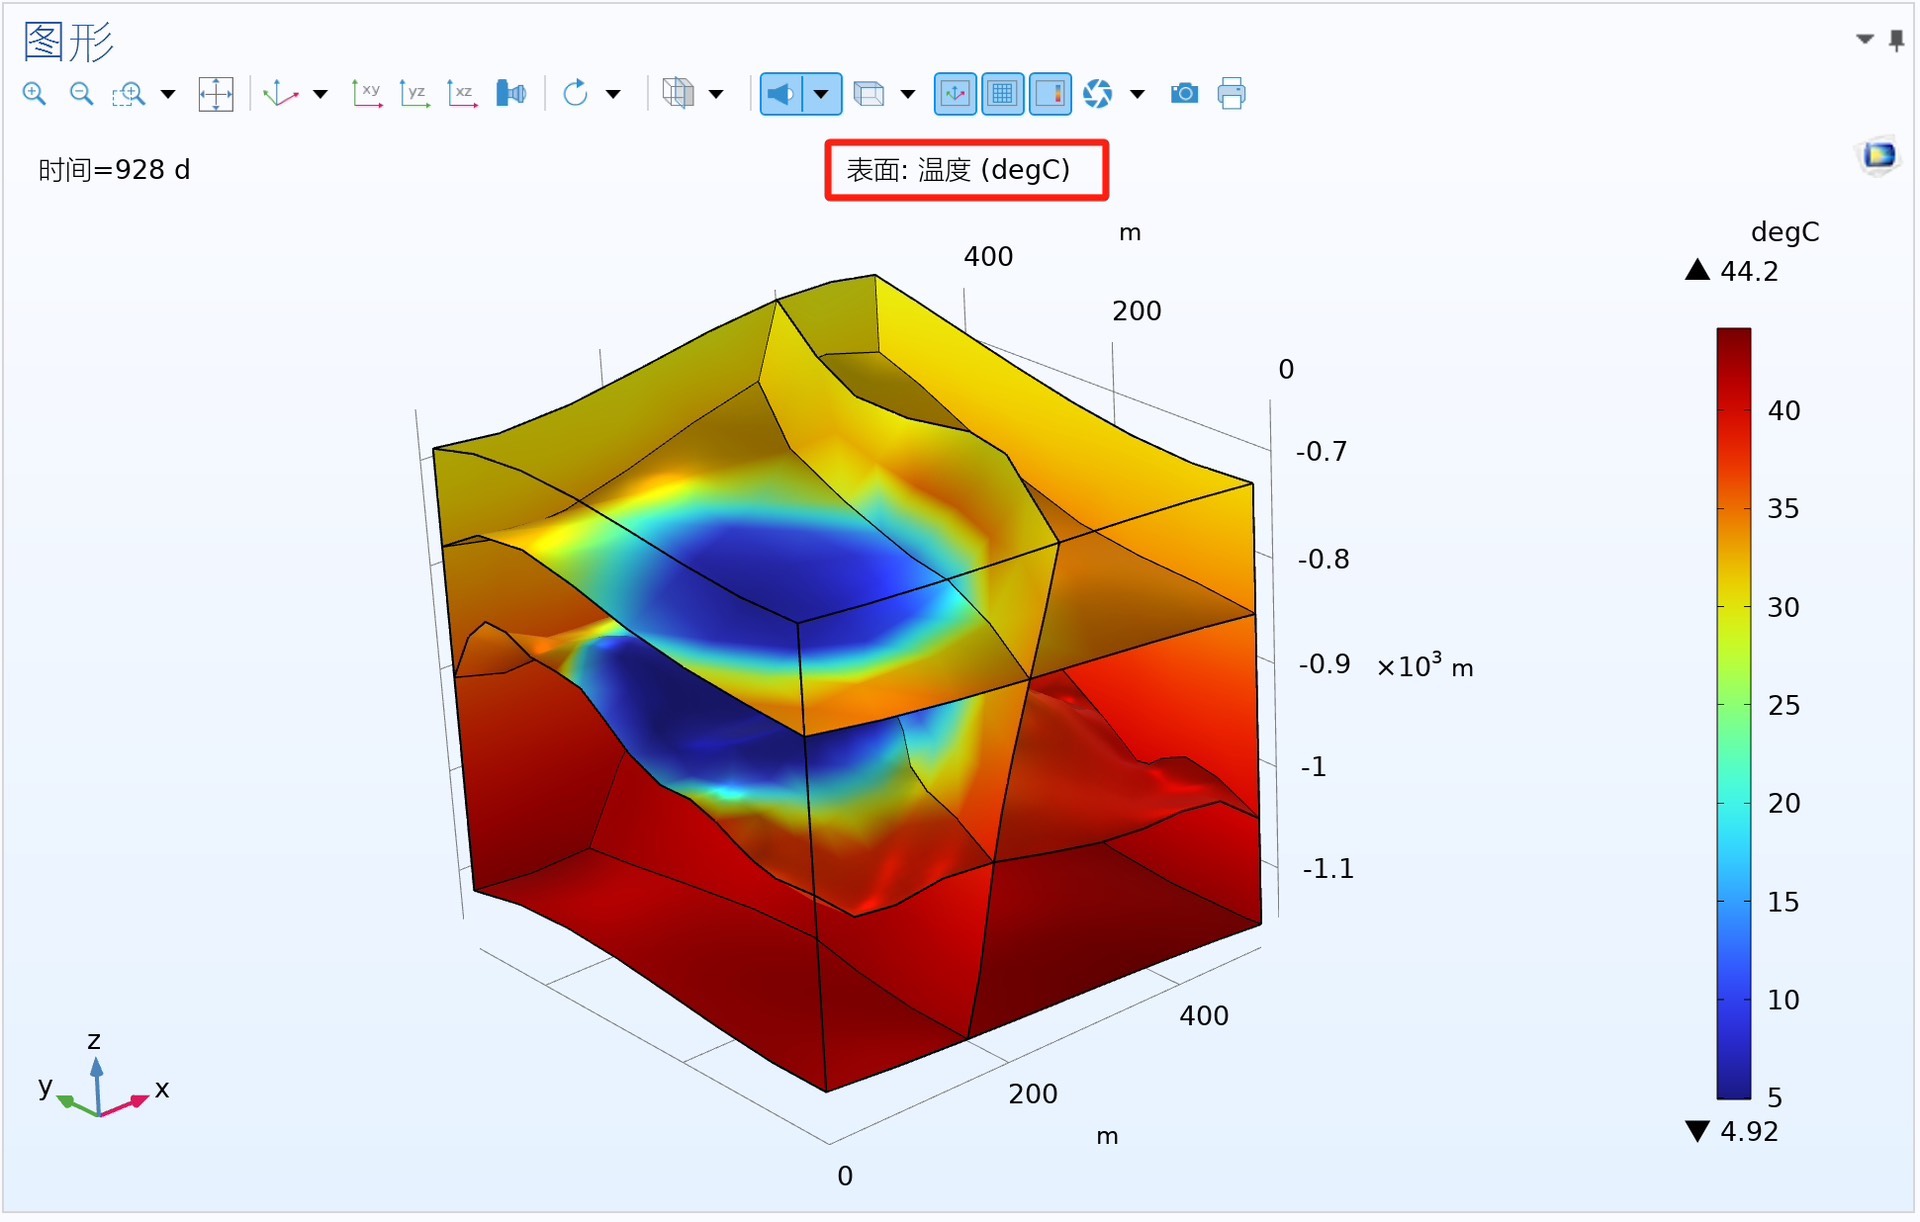Switch to the yz plane view
This screenshot has height=1222, width=1920.
414,94
